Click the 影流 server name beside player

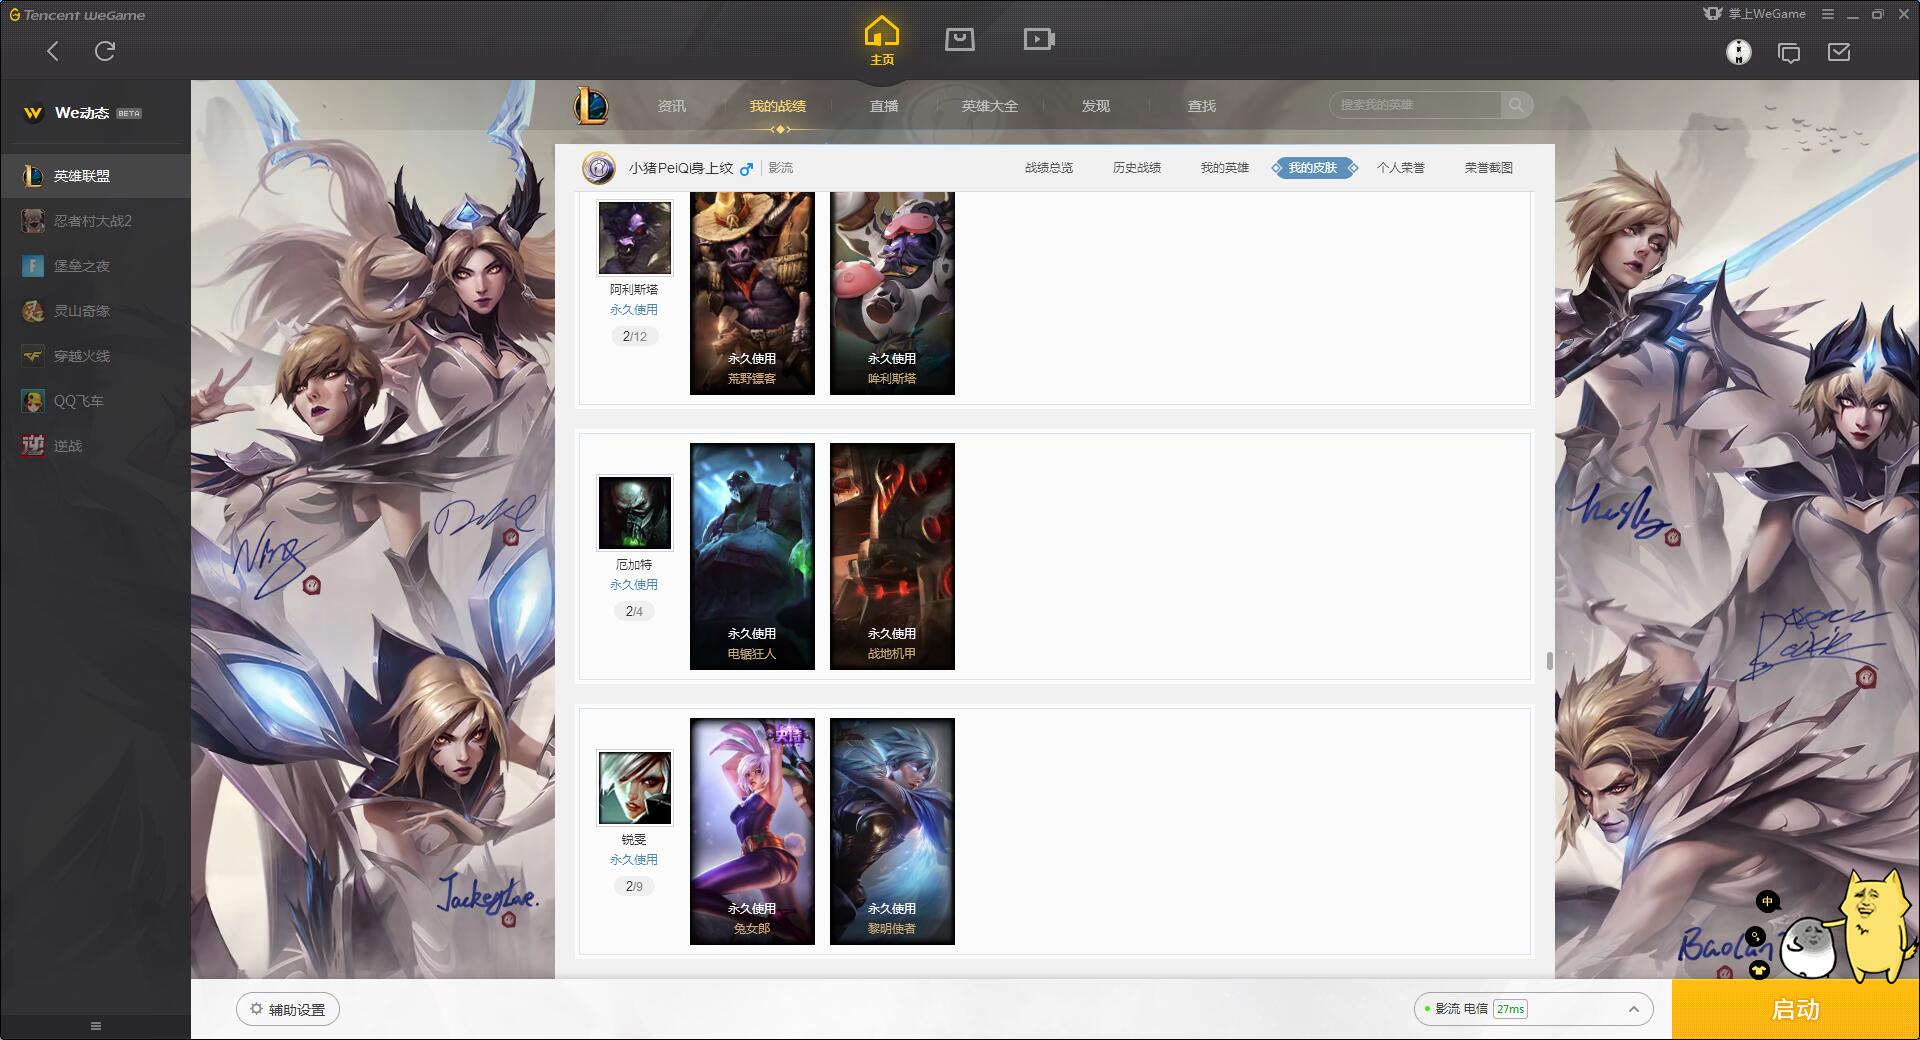[x=781, y=168]
